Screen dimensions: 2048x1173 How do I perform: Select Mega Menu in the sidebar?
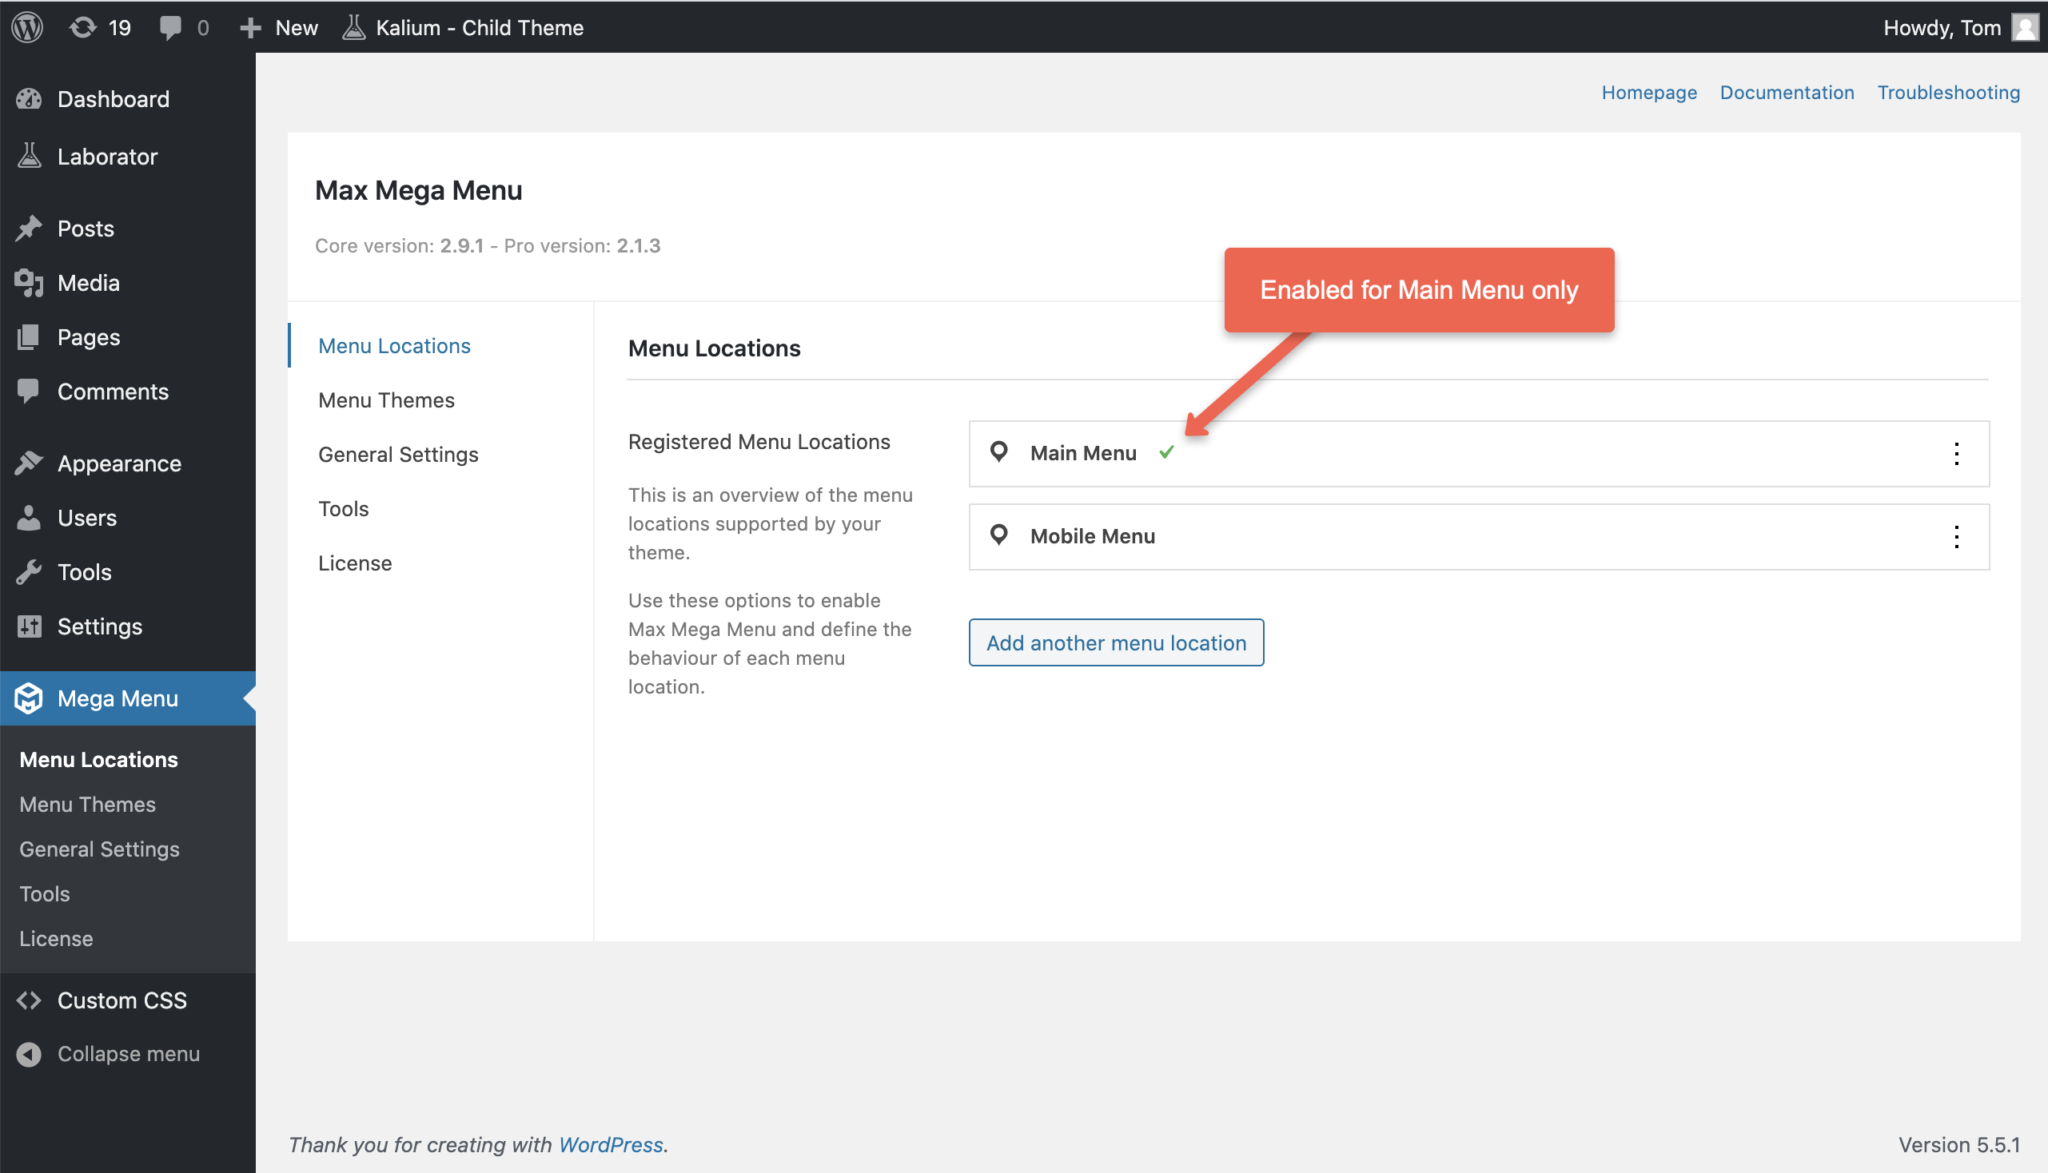tap(128, 698)
